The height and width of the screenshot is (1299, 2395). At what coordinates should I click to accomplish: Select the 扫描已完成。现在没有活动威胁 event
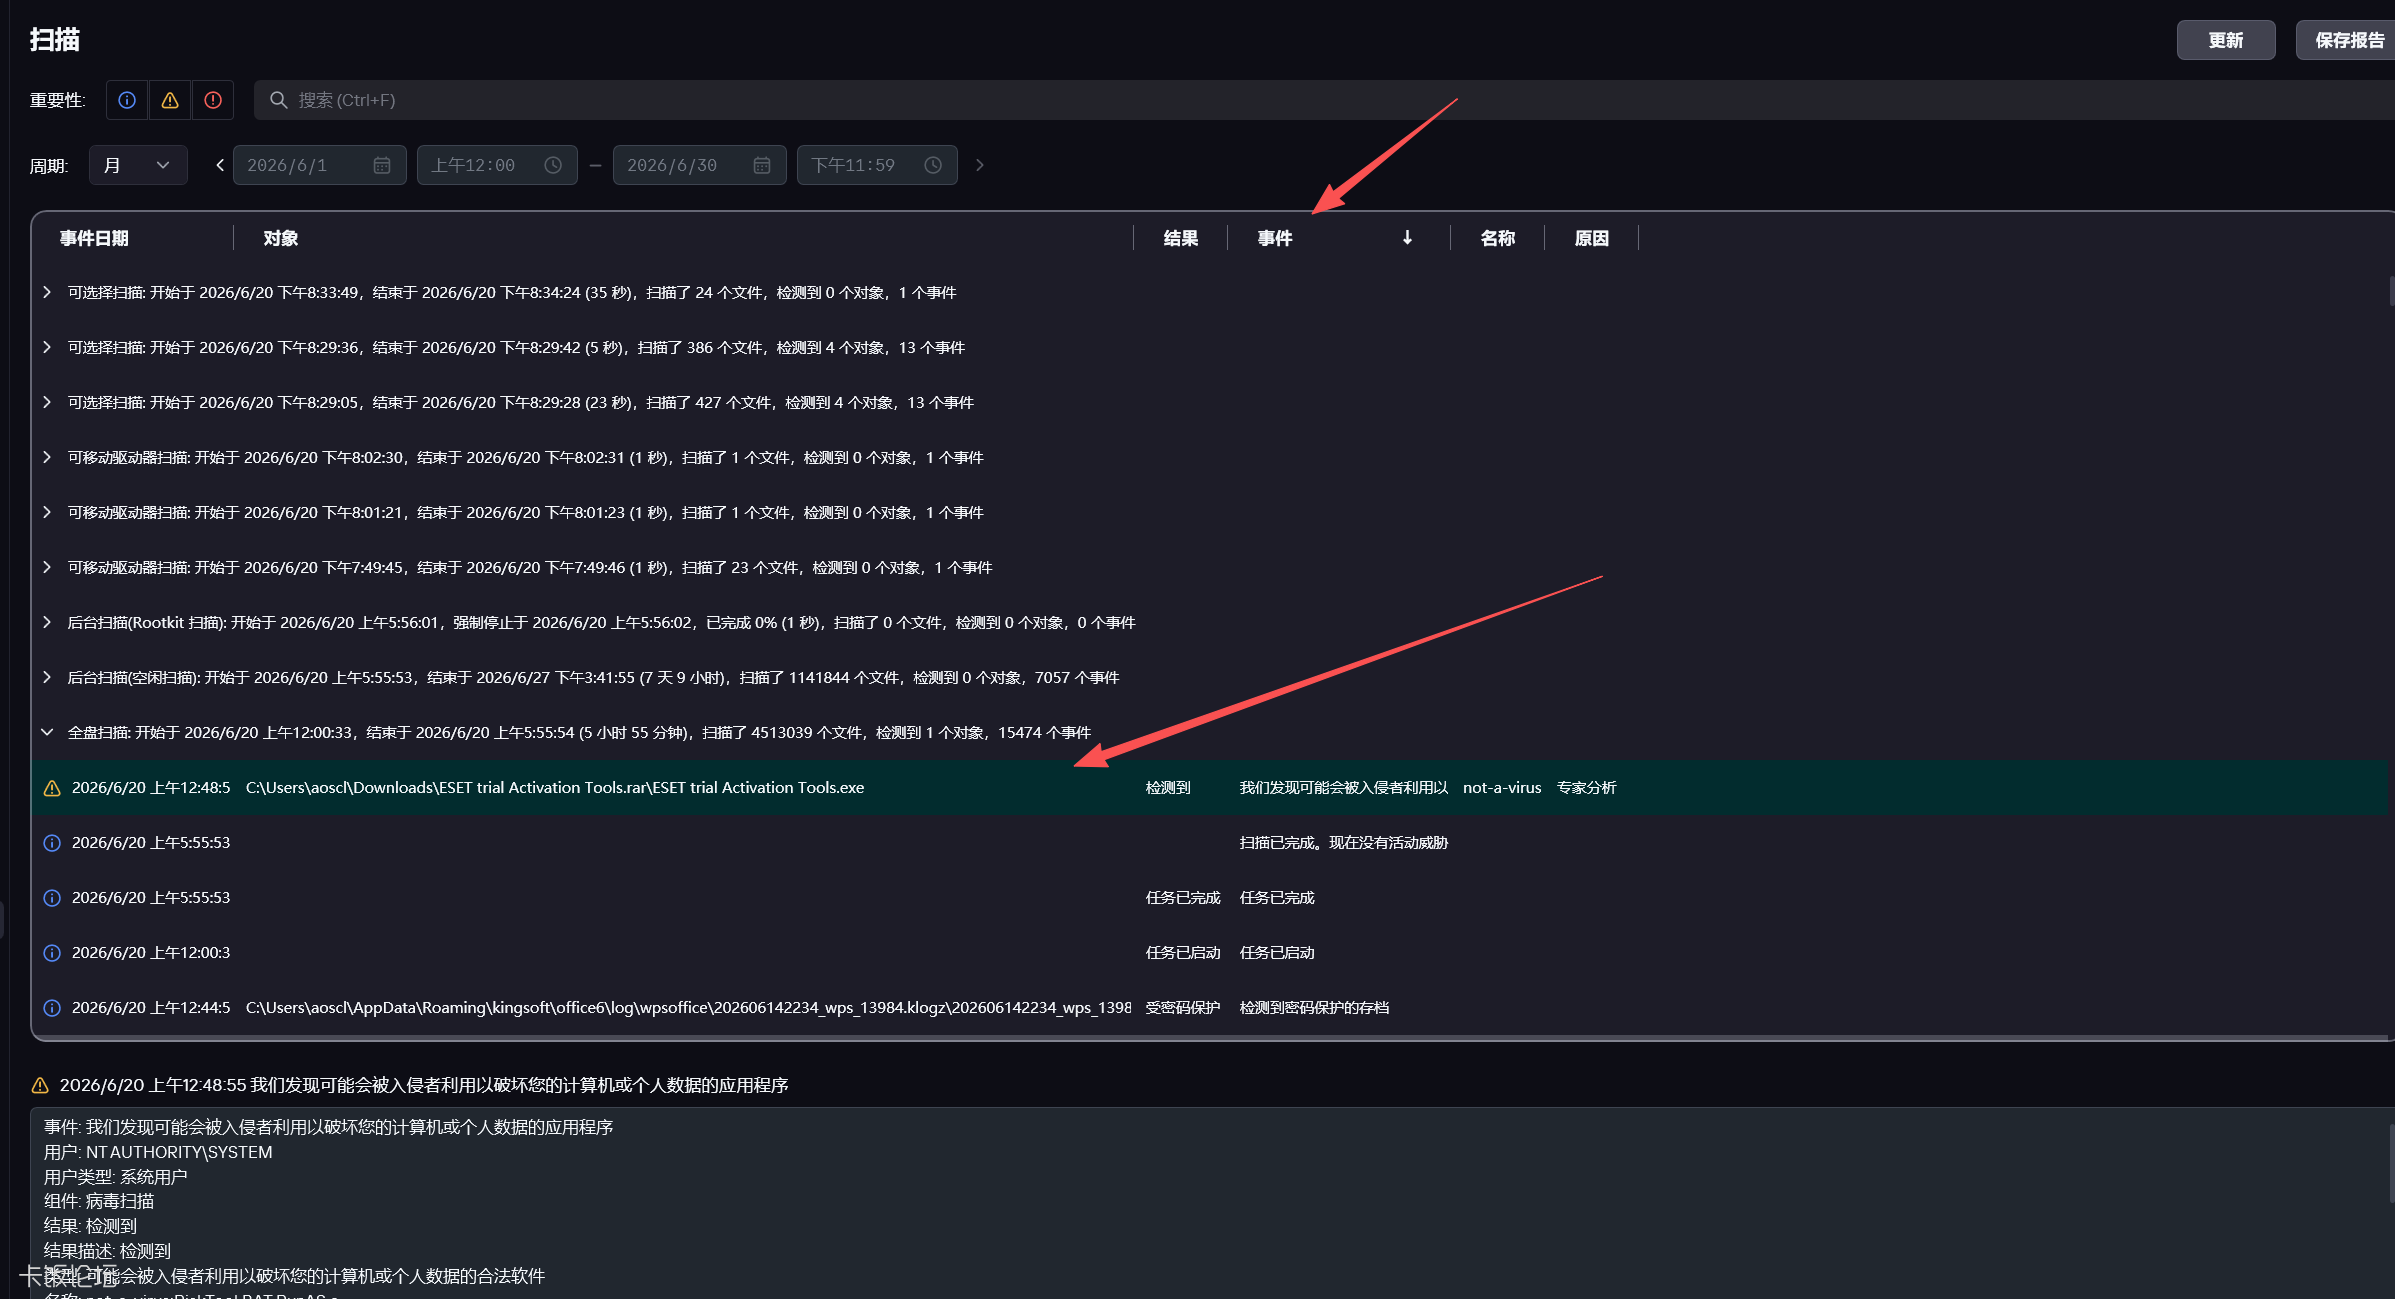click(x=1344, y=842)
